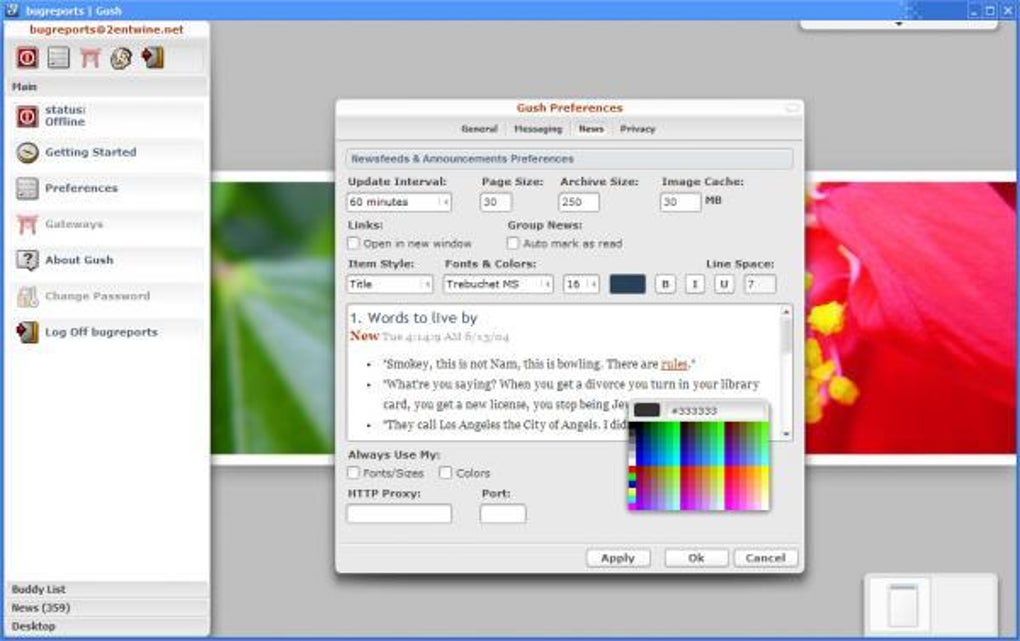Click the HTTP Proxy input field
1020x641 pixels.
399,514
